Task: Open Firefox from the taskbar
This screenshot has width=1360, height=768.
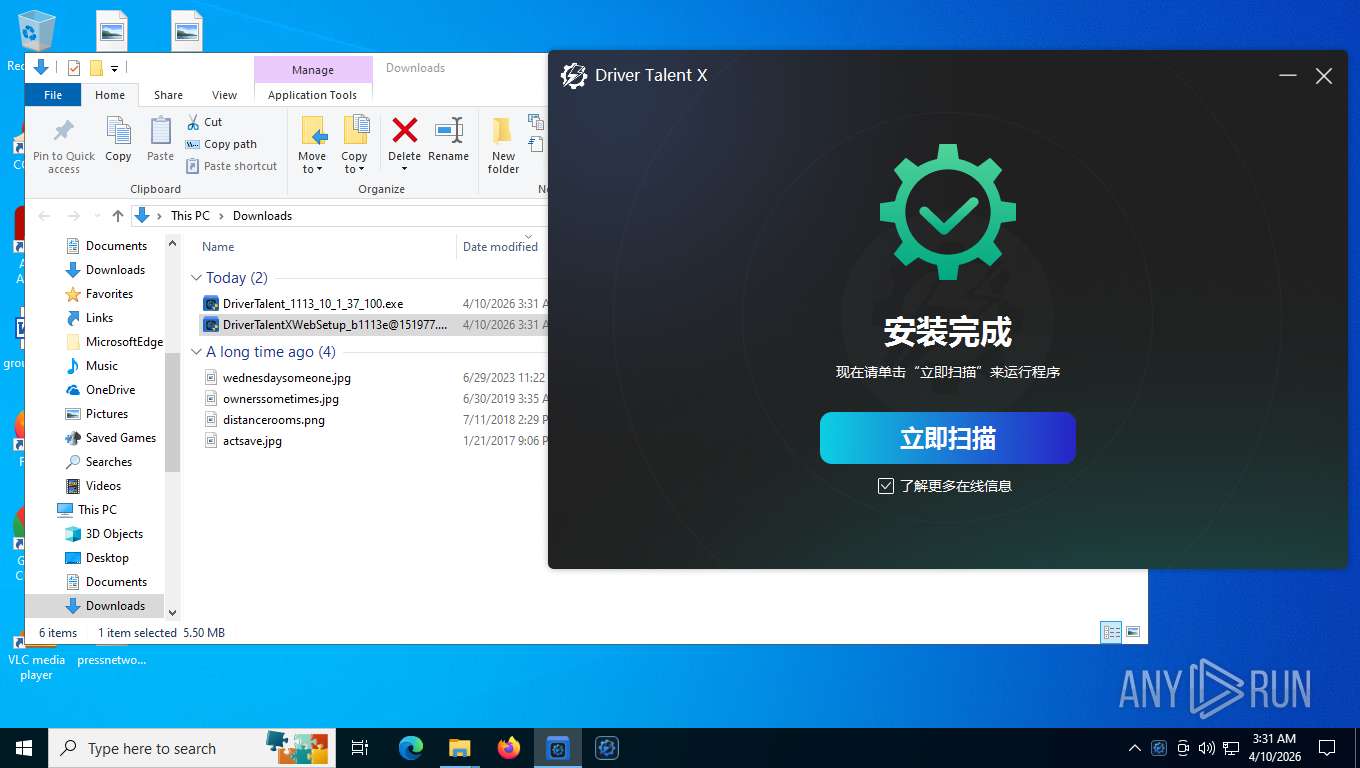Action: [509, 748]
